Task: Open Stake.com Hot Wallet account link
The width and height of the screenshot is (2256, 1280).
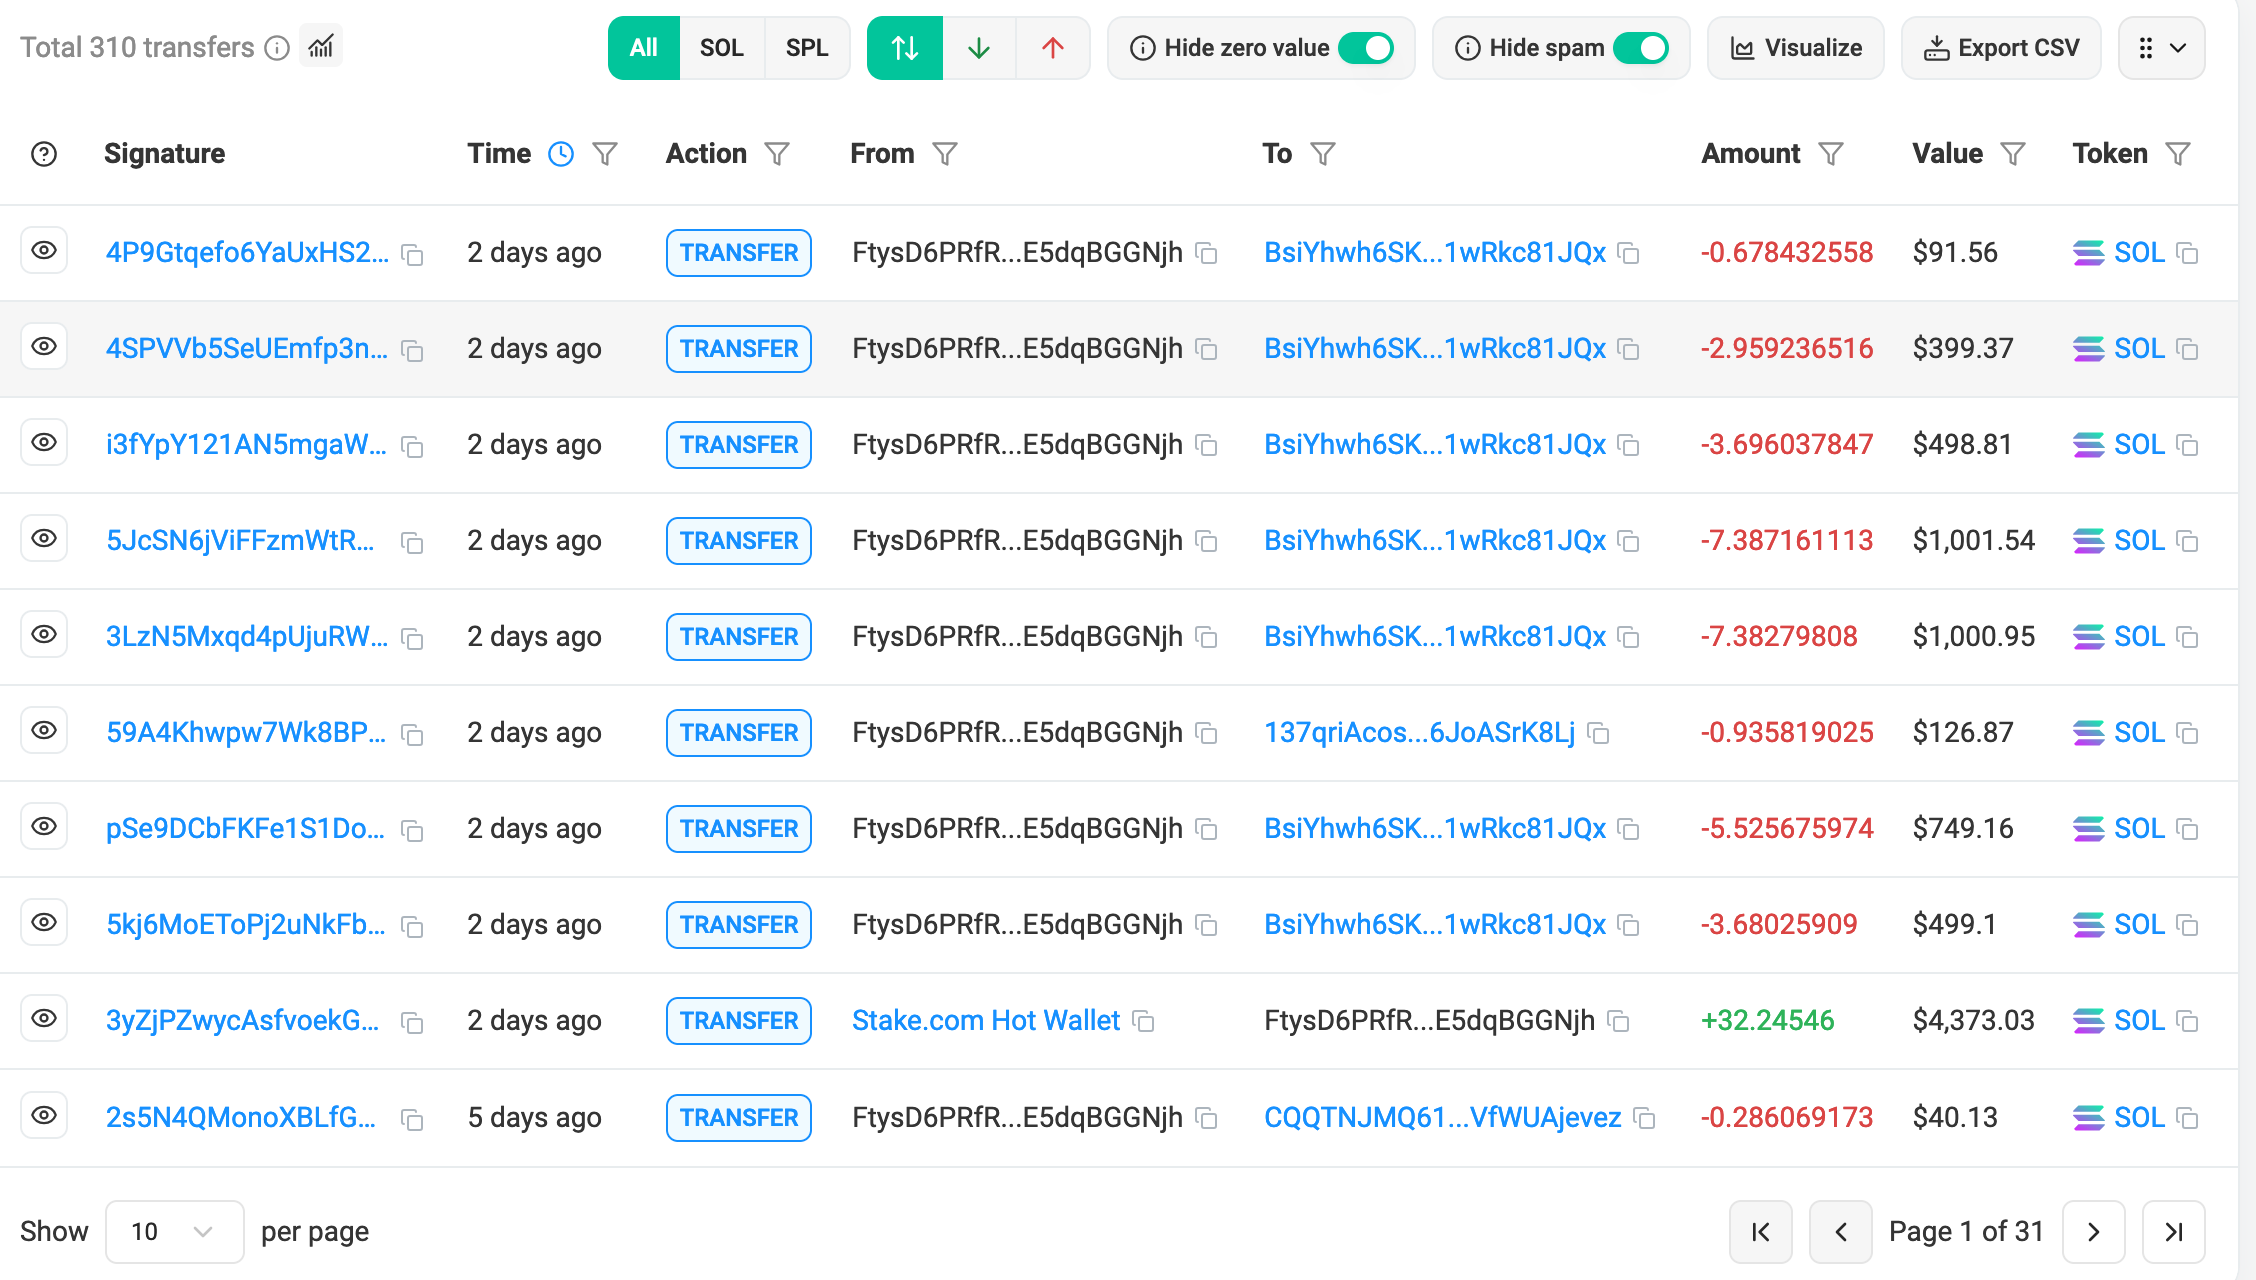Action: (986, 1020)
